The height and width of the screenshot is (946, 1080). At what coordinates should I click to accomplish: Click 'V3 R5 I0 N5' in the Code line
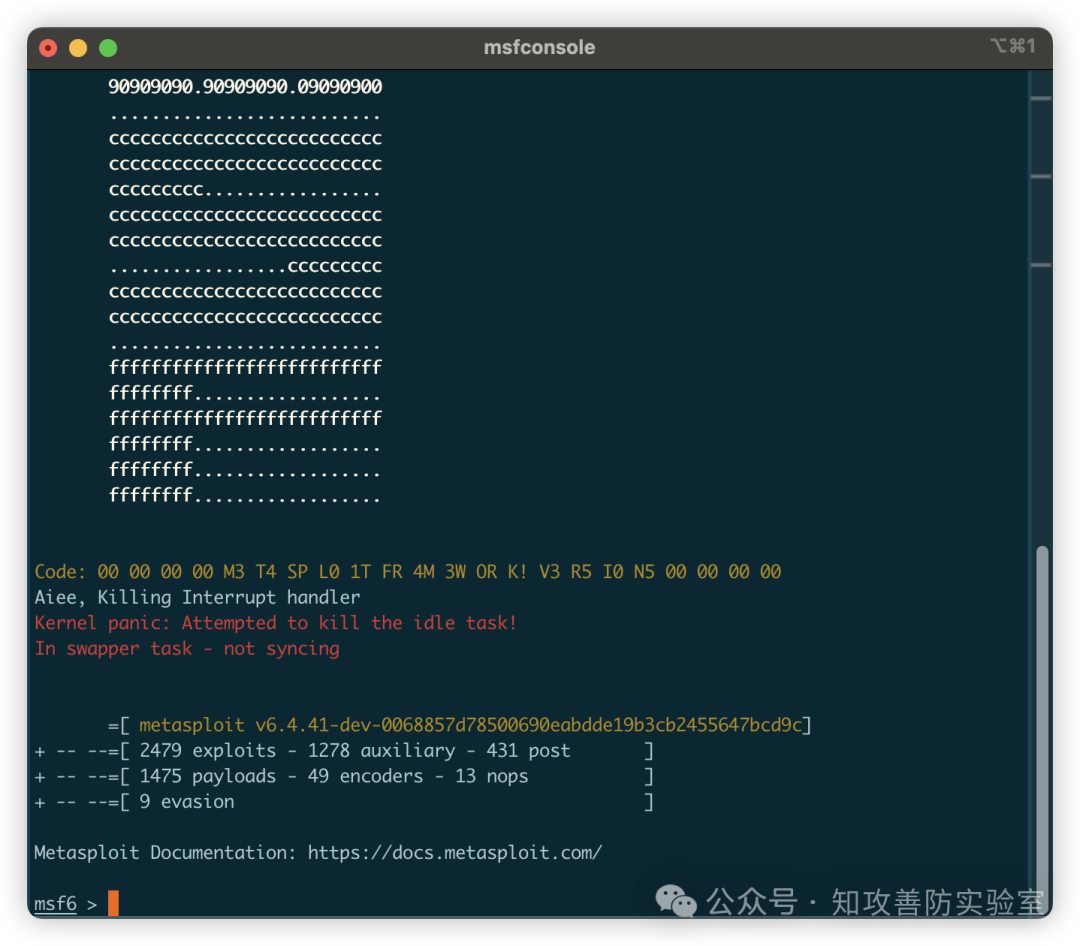point(597,572)
